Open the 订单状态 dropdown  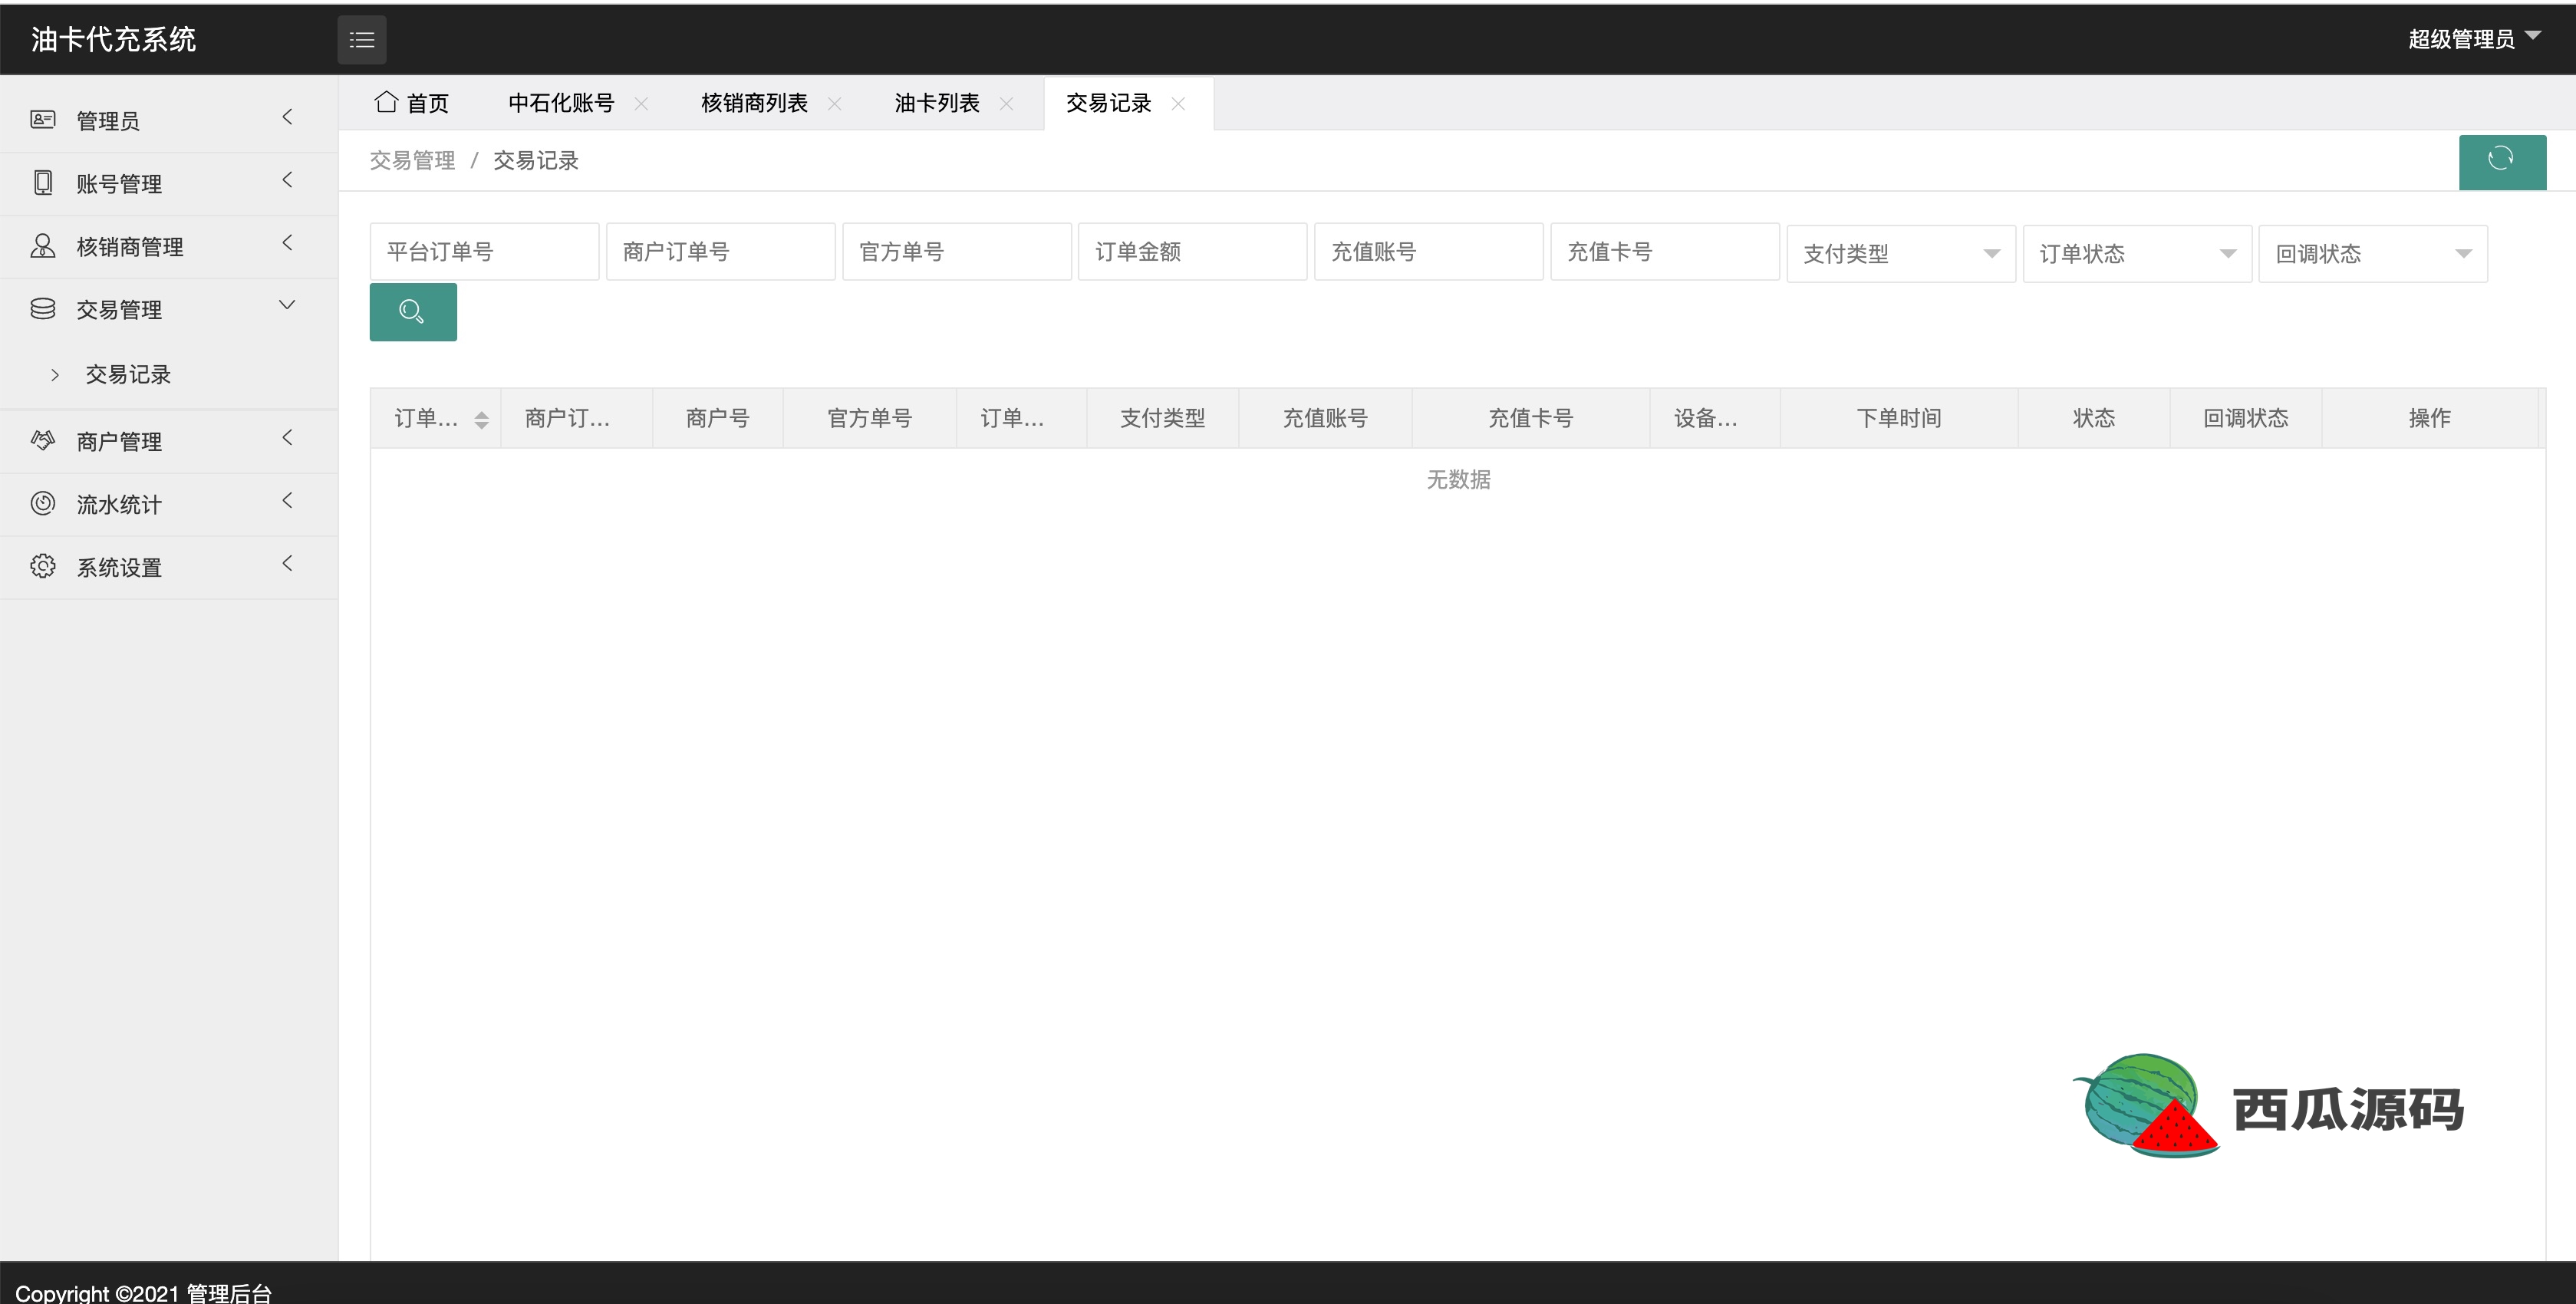pyautogui.click(x=2137, y=253)
